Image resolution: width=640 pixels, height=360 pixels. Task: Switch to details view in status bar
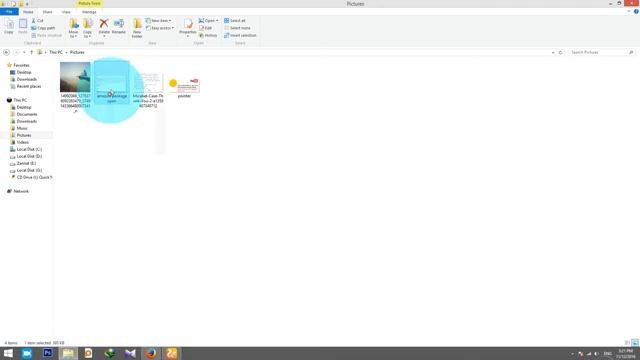click(627, 343)
